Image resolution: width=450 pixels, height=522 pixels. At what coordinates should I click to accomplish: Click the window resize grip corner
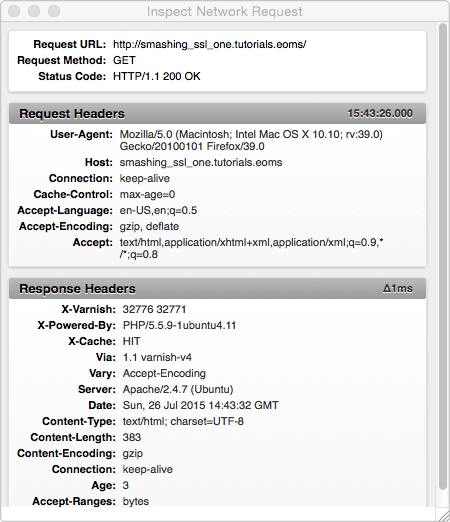pos(443,515)
